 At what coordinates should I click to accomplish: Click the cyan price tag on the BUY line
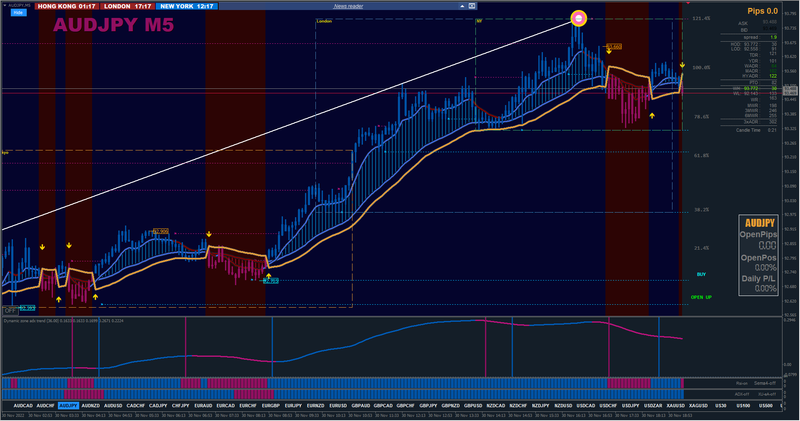tap(272, 281)
